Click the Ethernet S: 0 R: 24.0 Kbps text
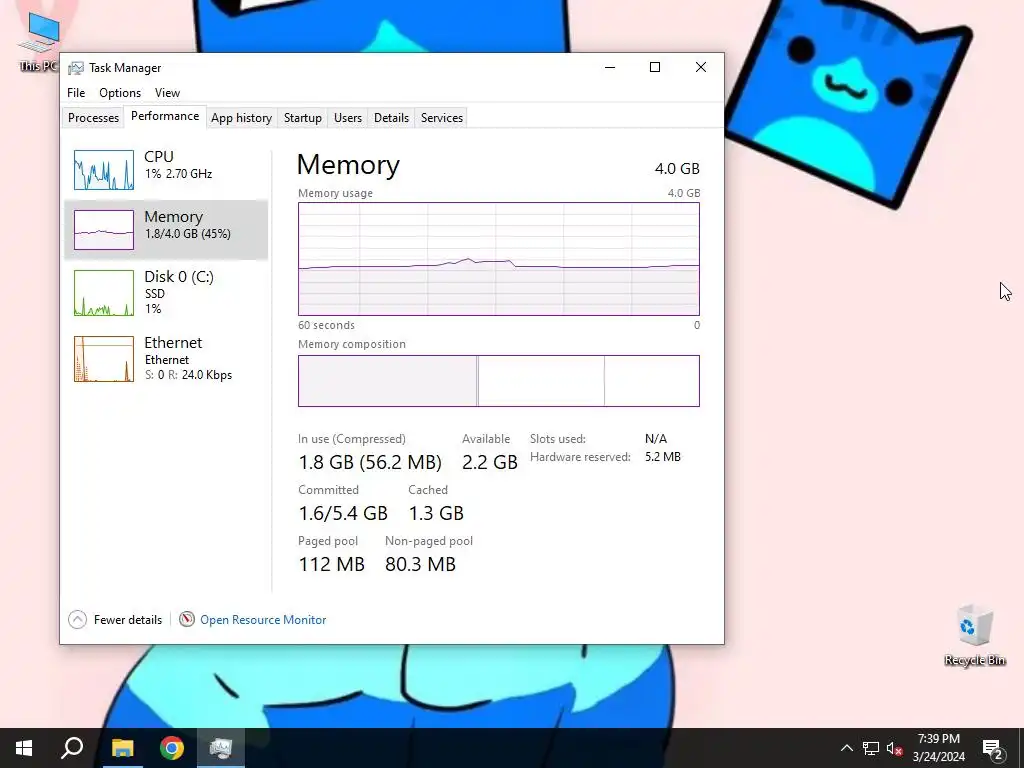The image size is (1024, 768). (188, 375)
